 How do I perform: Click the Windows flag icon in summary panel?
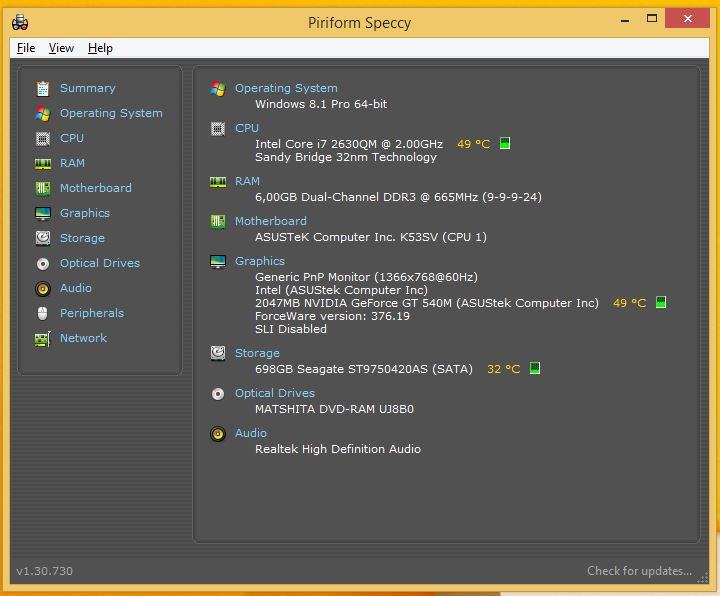click(x=218, y=89)
